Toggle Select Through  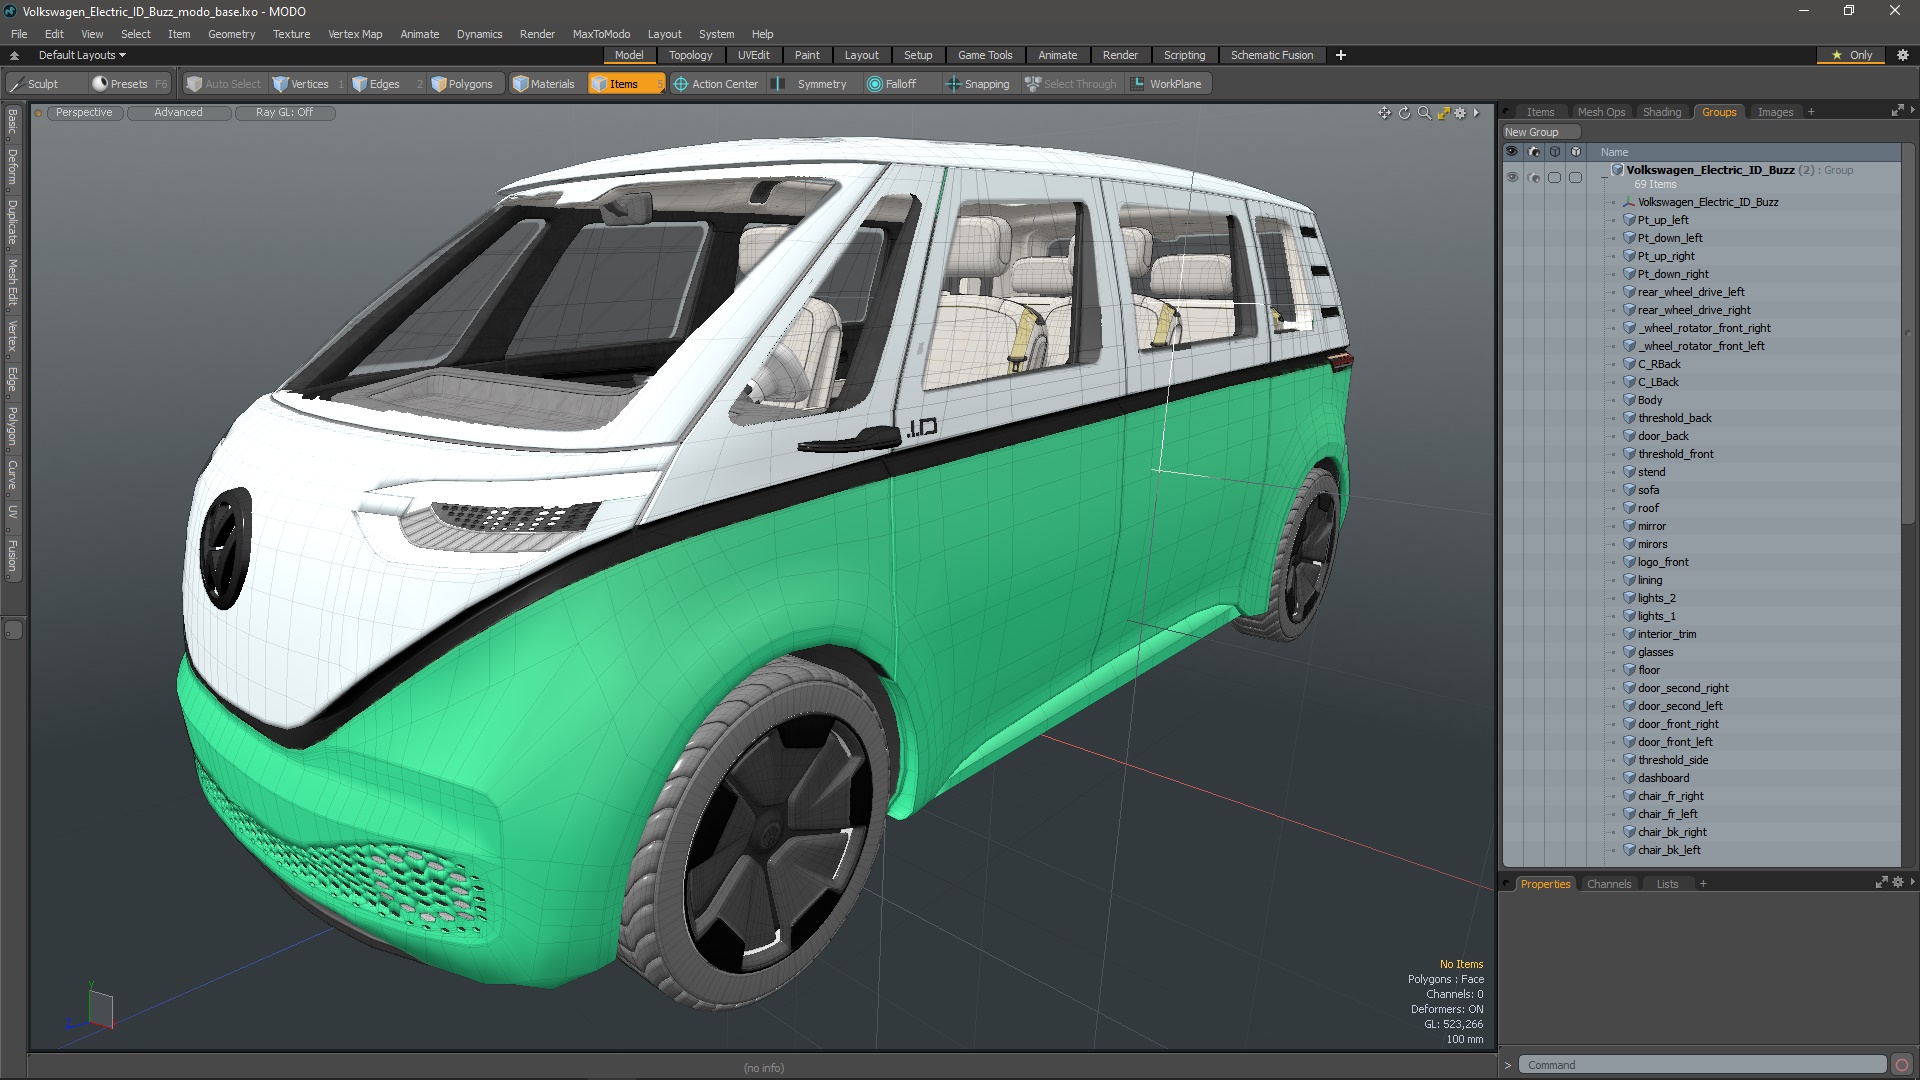coord(1070,84)
